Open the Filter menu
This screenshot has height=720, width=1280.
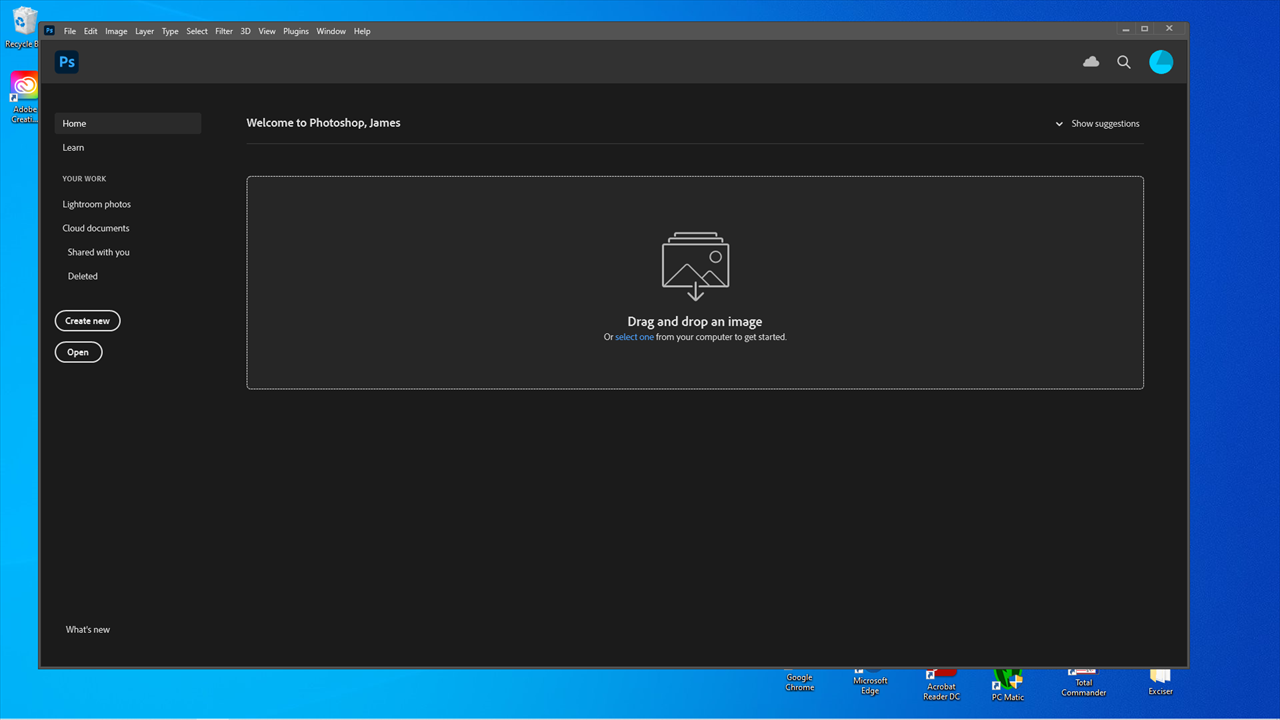point(224,31)
